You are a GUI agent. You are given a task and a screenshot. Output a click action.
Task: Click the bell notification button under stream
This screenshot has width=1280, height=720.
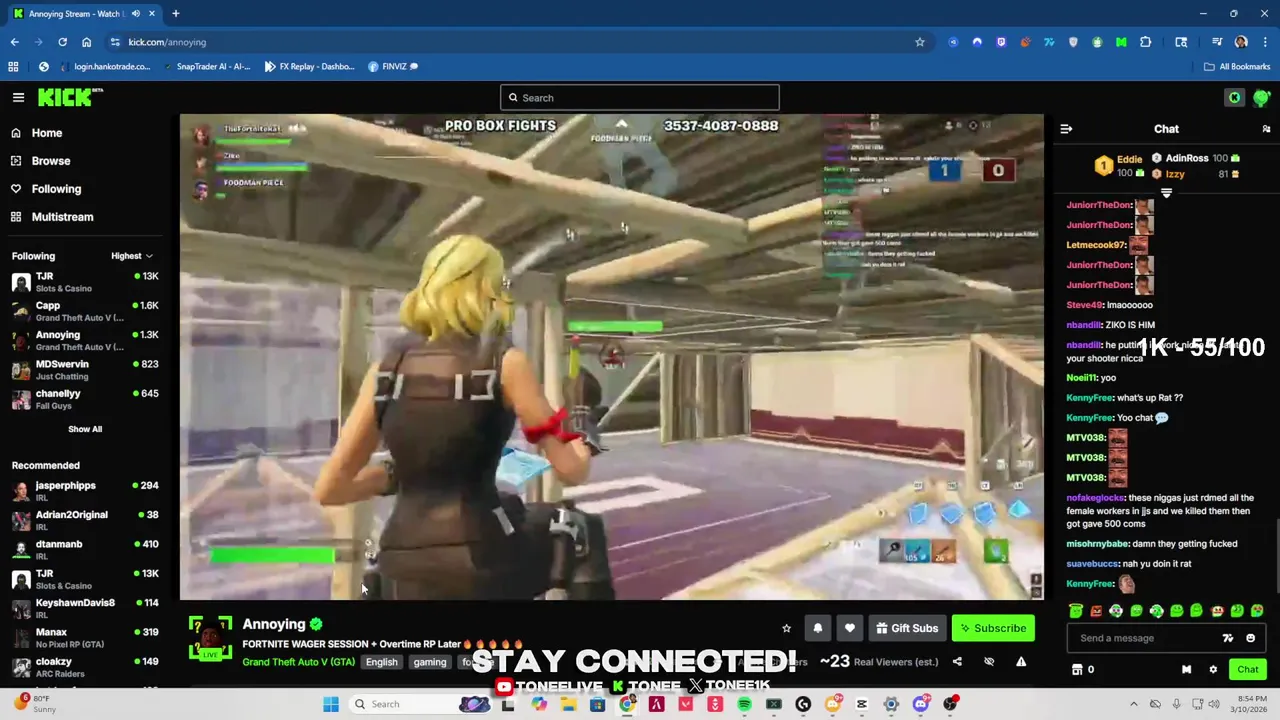pos(817,628)
